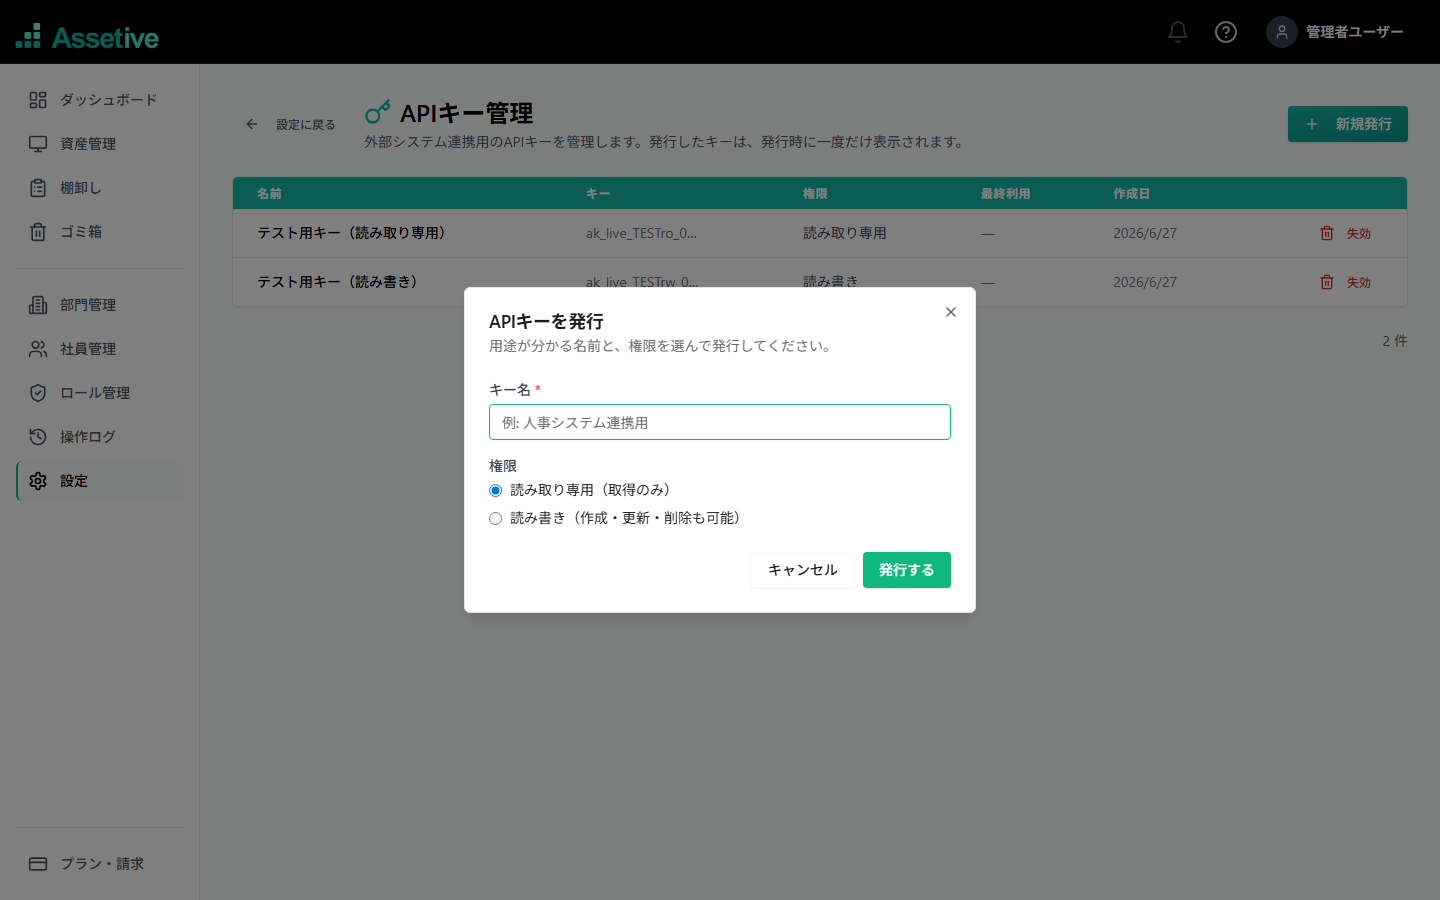Image resolution: width=1440 pixels, height=900 pixels.
Task: Click the Assetive logo
Action: click(88, 37)
